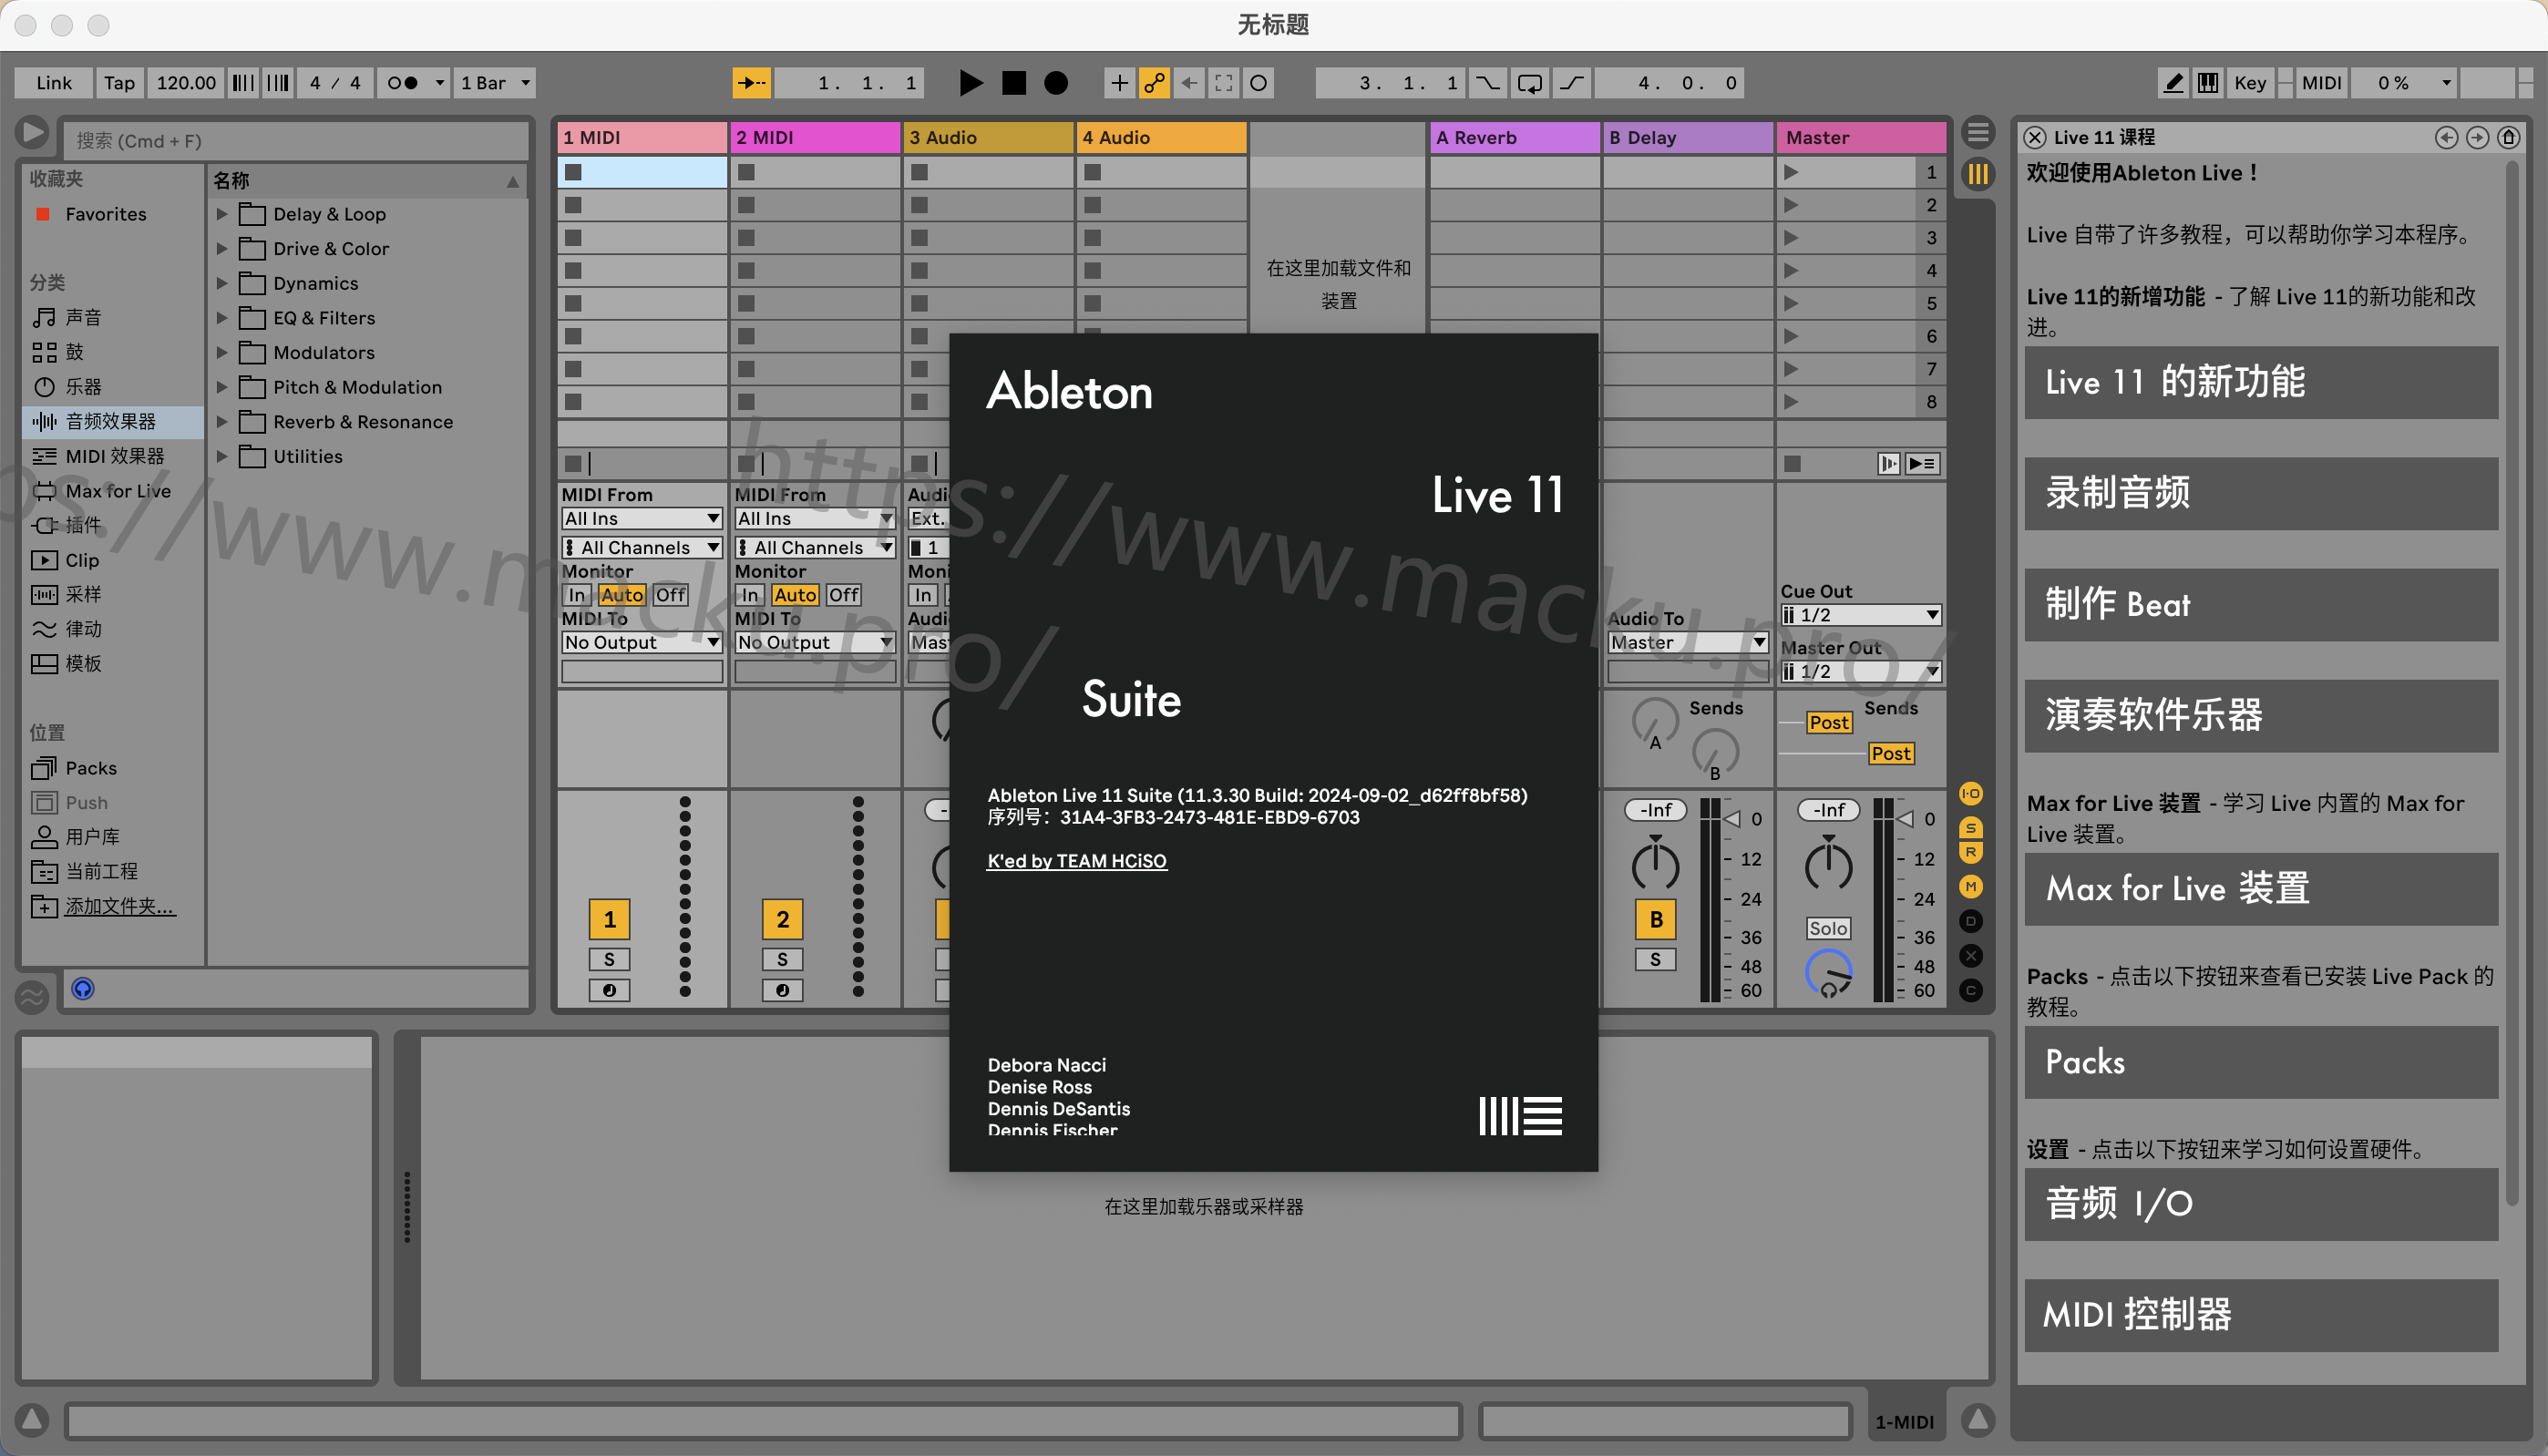Click the Capture MIDI button
2548x1456 pixels.
click(x=1224, y=83)
